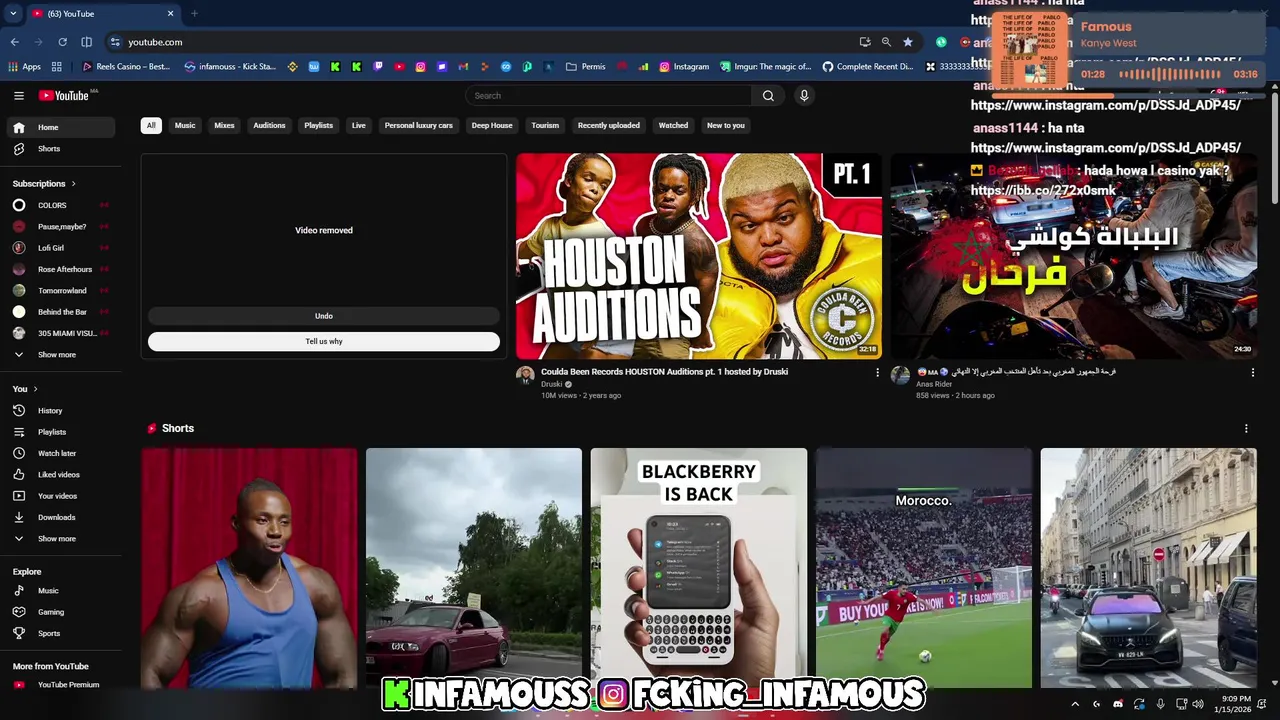Screen dimensions: 1280x720
Task: Open Shorts shelf options menu
Action: (1246, 429)
